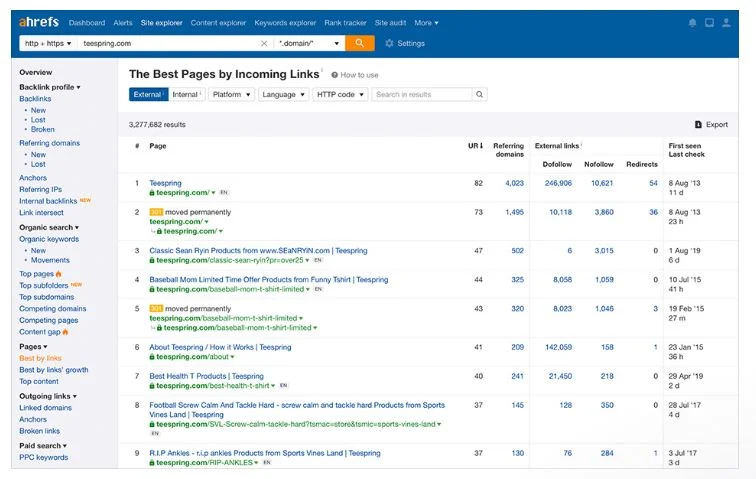Click the padlock icon beside teespring.com/about
The width and height of the screenshot is (756, 479).
(x=152, y=357)
